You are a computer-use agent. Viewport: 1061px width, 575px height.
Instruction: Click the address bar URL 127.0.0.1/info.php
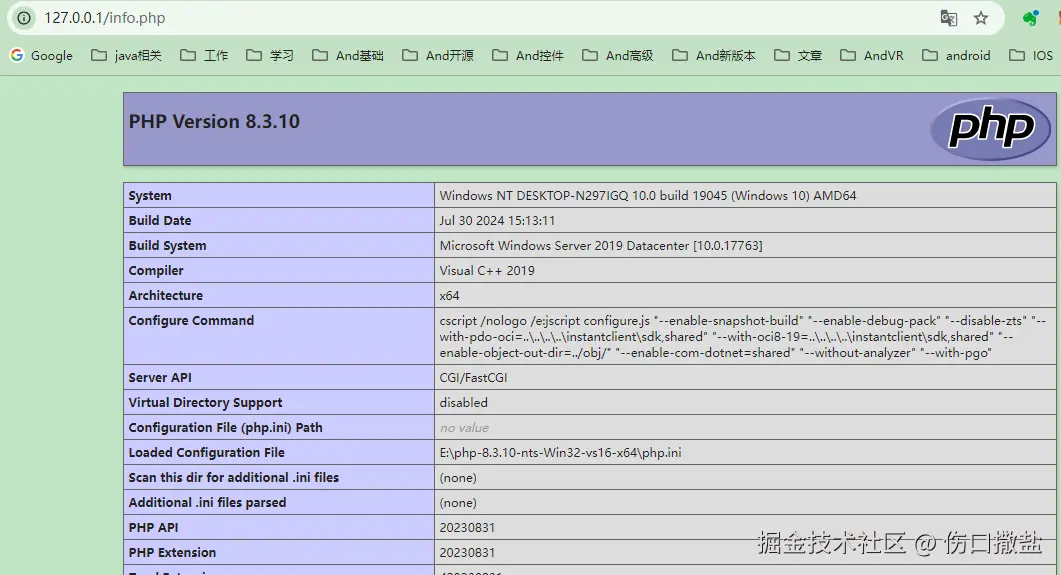105,18
